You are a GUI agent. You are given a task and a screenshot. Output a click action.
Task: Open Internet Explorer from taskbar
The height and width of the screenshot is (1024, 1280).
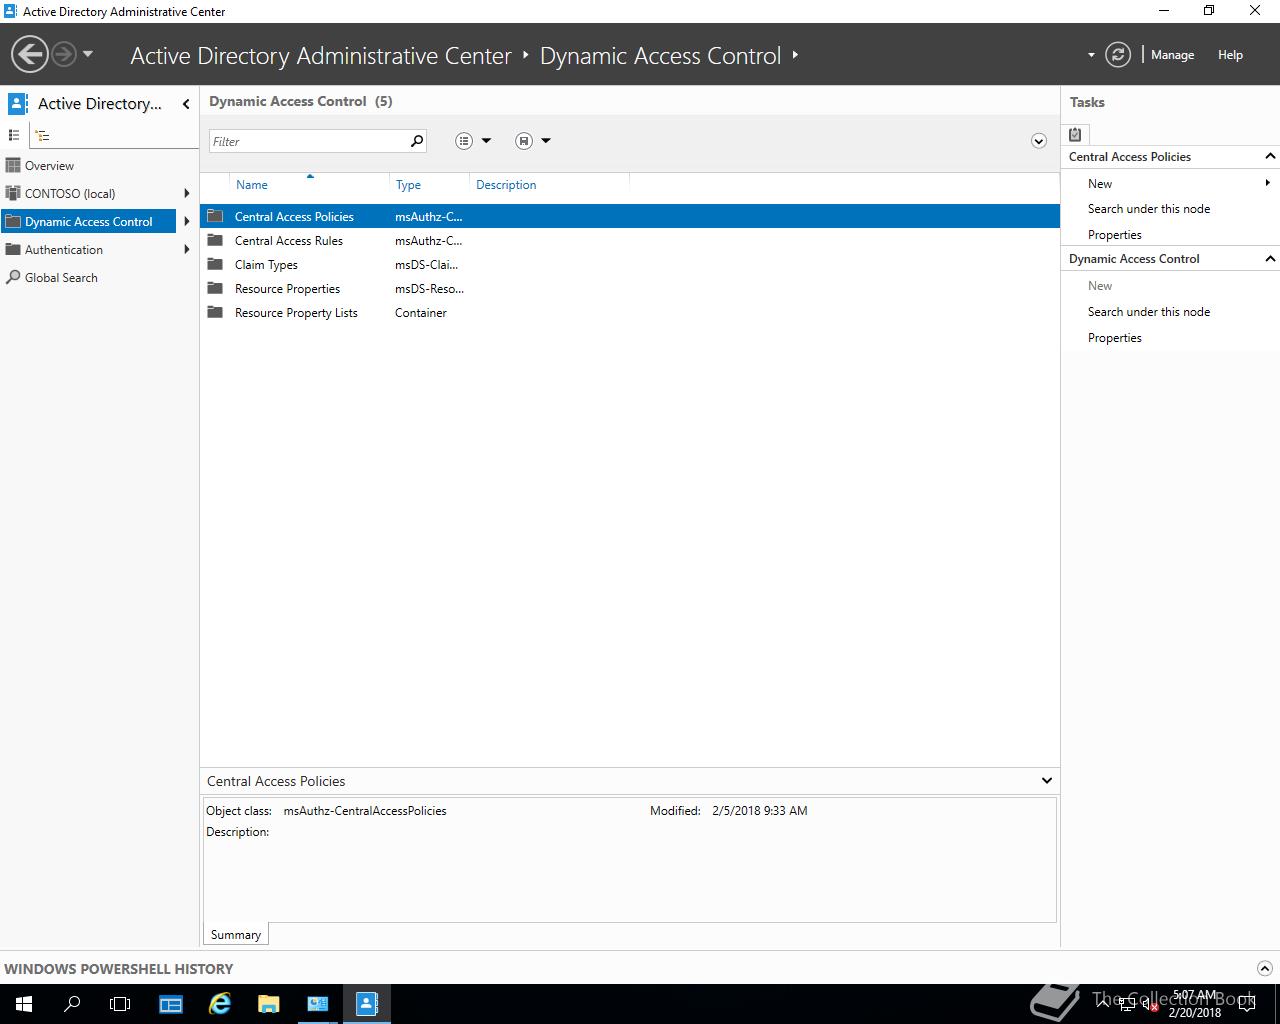pos(219,1004)
